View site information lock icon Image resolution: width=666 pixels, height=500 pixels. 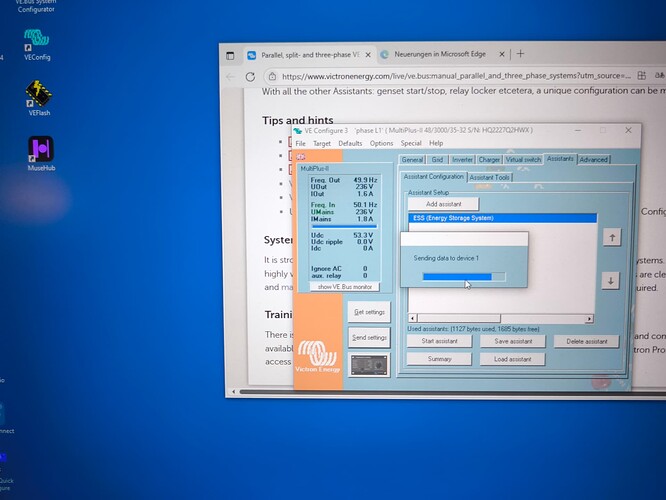(272, 76)
